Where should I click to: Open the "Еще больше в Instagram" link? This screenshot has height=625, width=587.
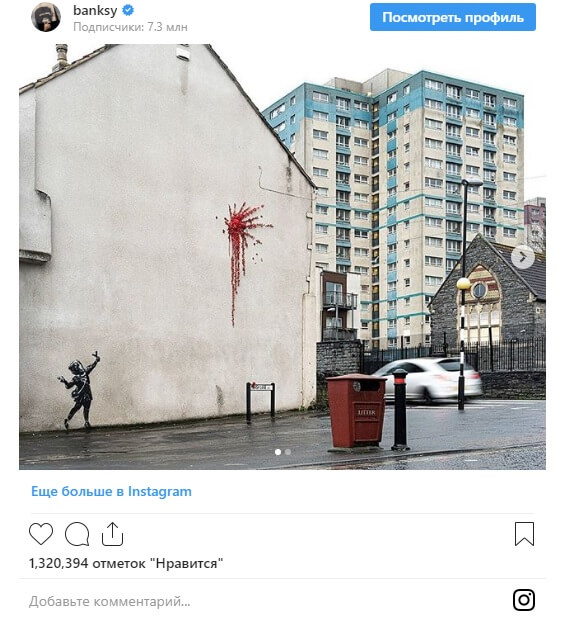pyautogui.click(x=111, y=491)
